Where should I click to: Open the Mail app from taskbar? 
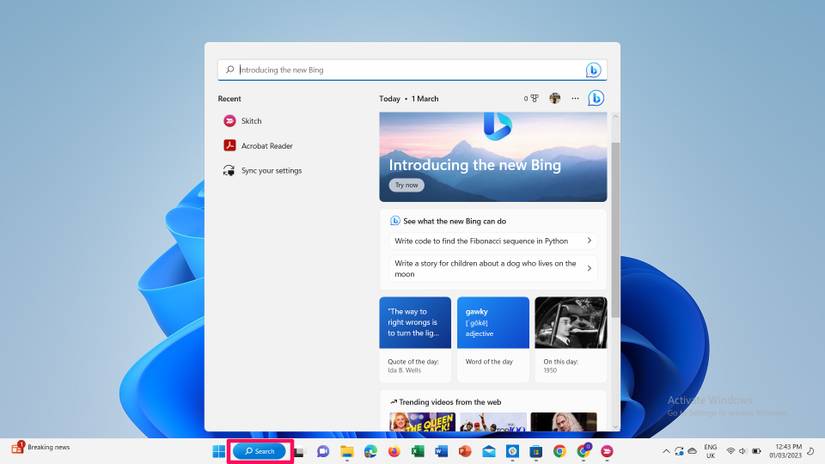click(489, 451)
